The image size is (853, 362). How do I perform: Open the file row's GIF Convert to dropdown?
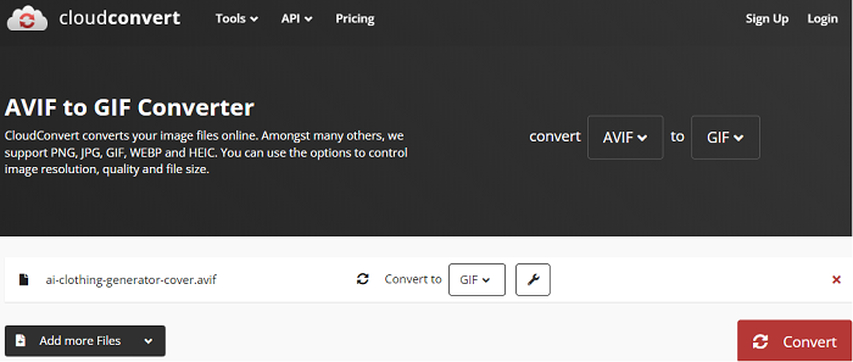click(477, 280)
